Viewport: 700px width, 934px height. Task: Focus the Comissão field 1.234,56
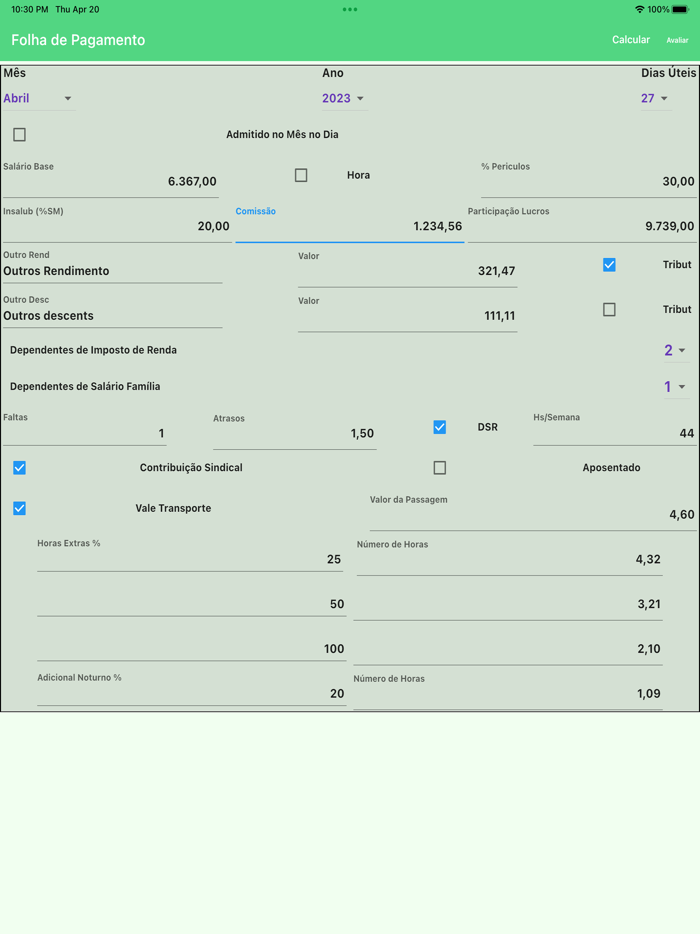coord(350,225)
